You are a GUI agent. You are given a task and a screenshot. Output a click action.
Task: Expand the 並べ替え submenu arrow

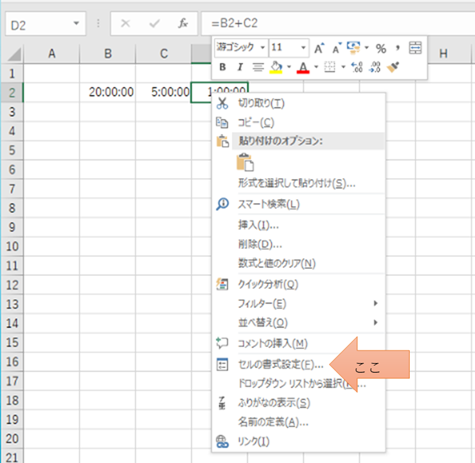click(x=375, y=322)
